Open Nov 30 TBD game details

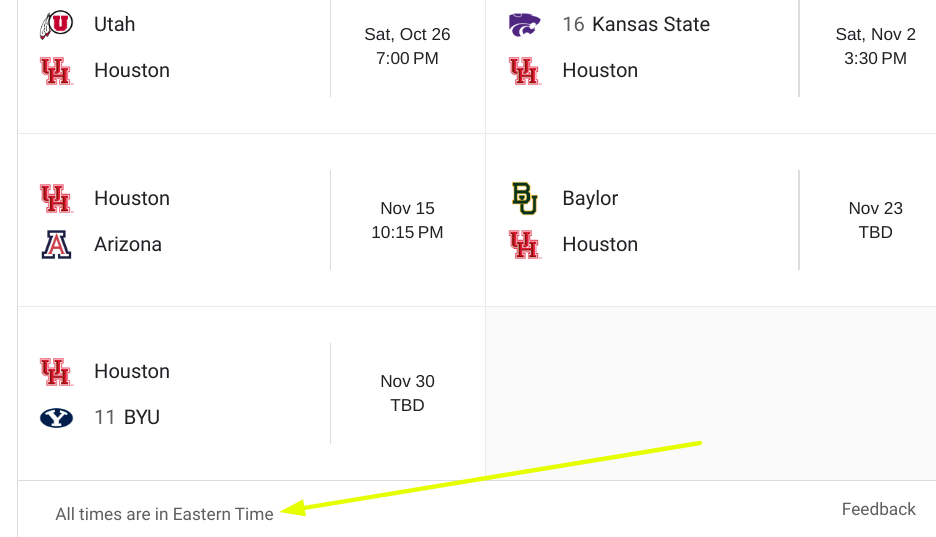(x=407, y=393)
